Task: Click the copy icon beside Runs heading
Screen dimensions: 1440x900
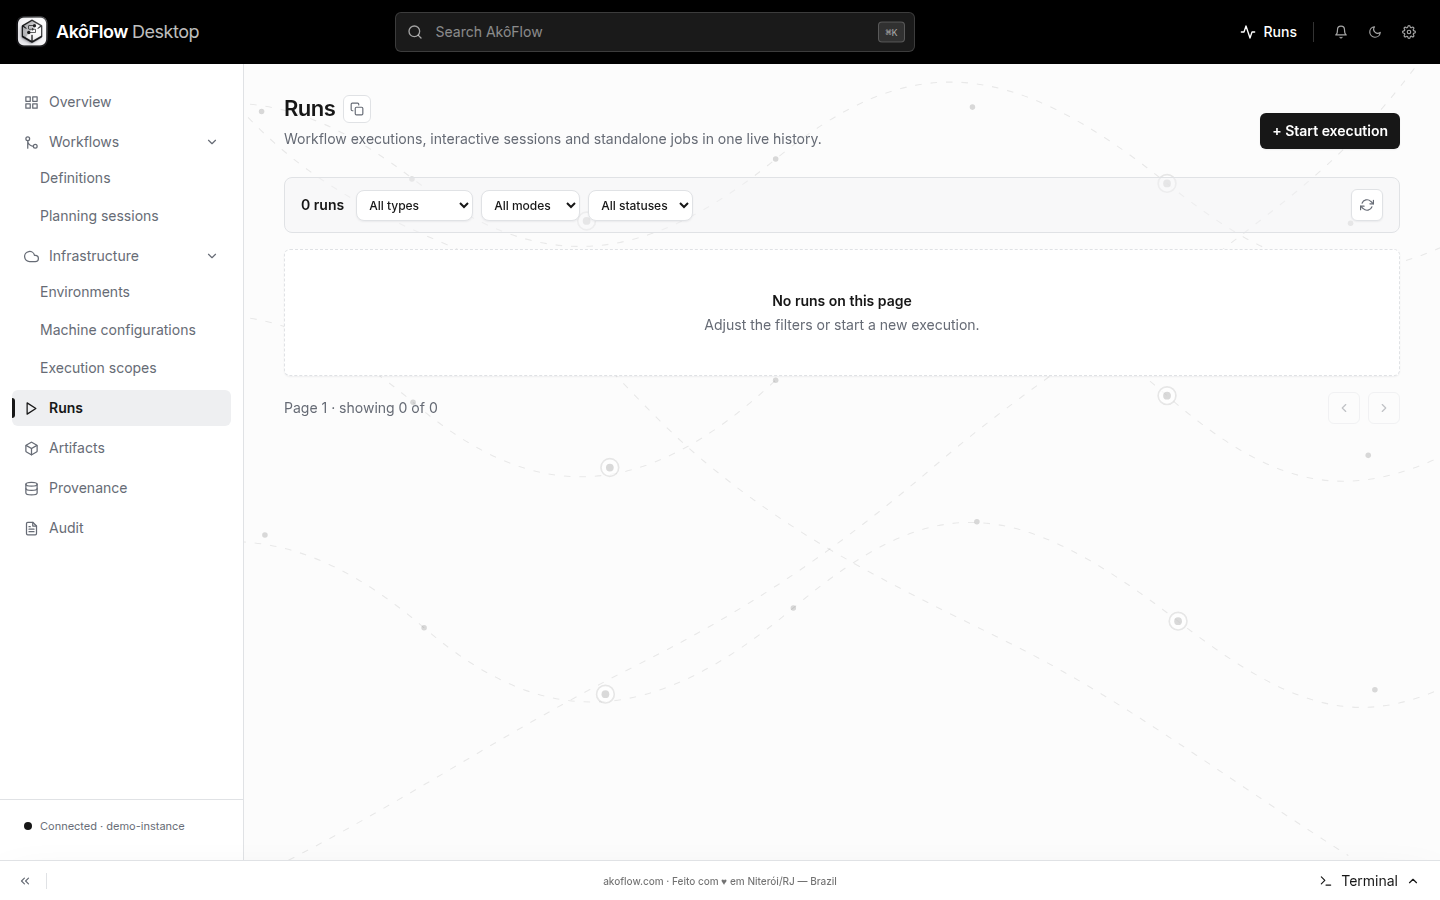Action: coord(357,109)
